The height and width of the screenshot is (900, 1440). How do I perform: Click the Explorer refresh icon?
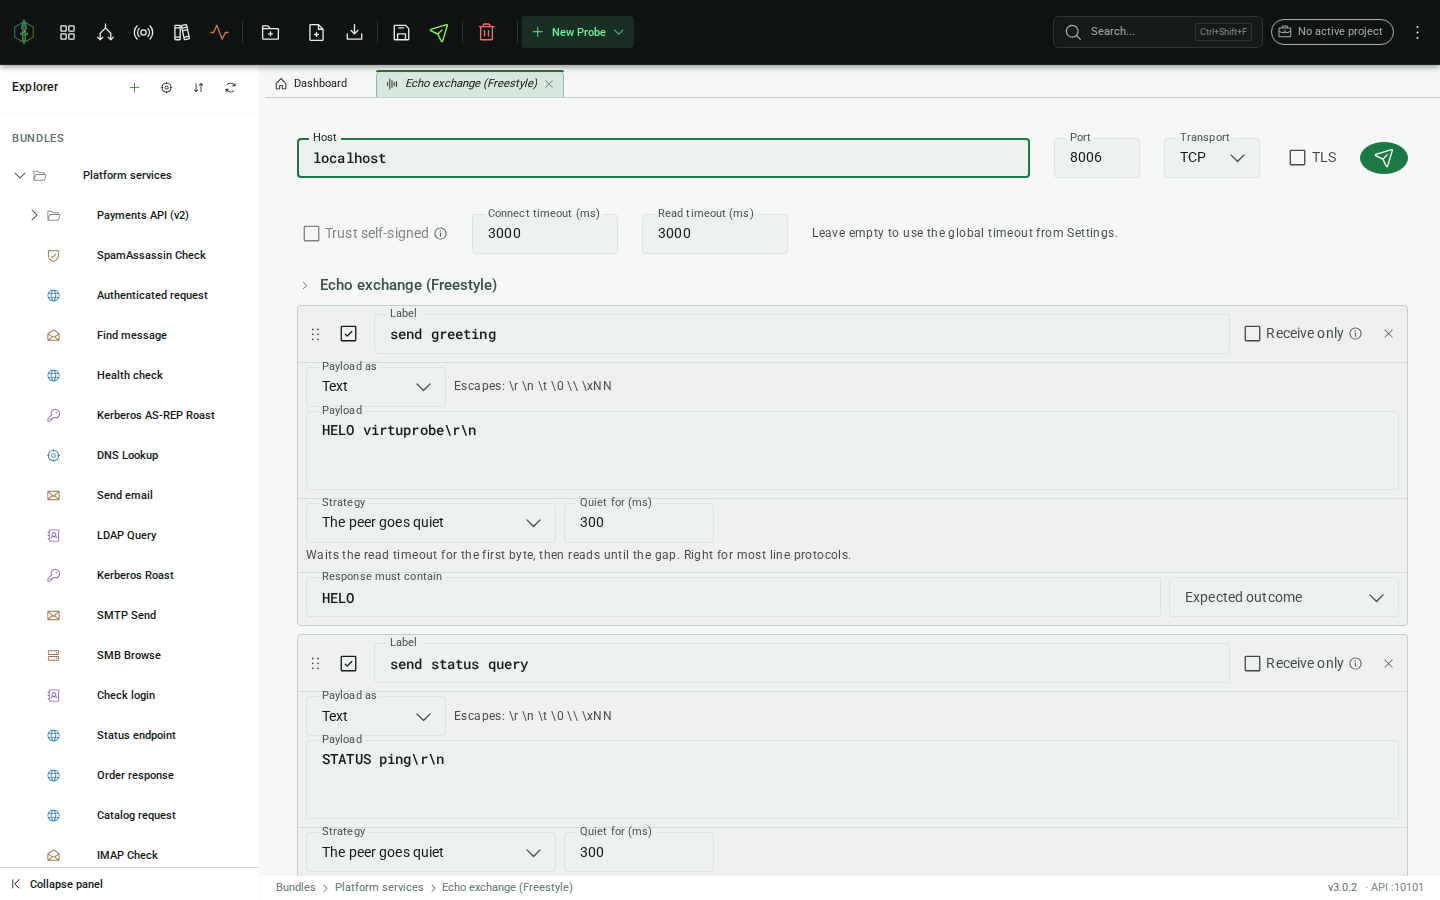tap(230, 88)
